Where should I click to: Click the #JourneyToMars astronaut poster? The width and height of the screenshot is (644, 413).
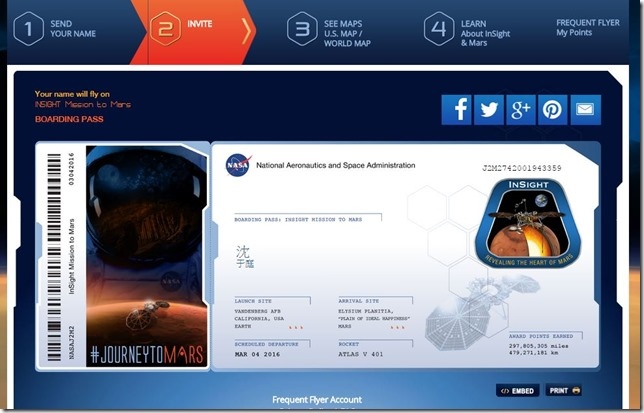point(147,256)
